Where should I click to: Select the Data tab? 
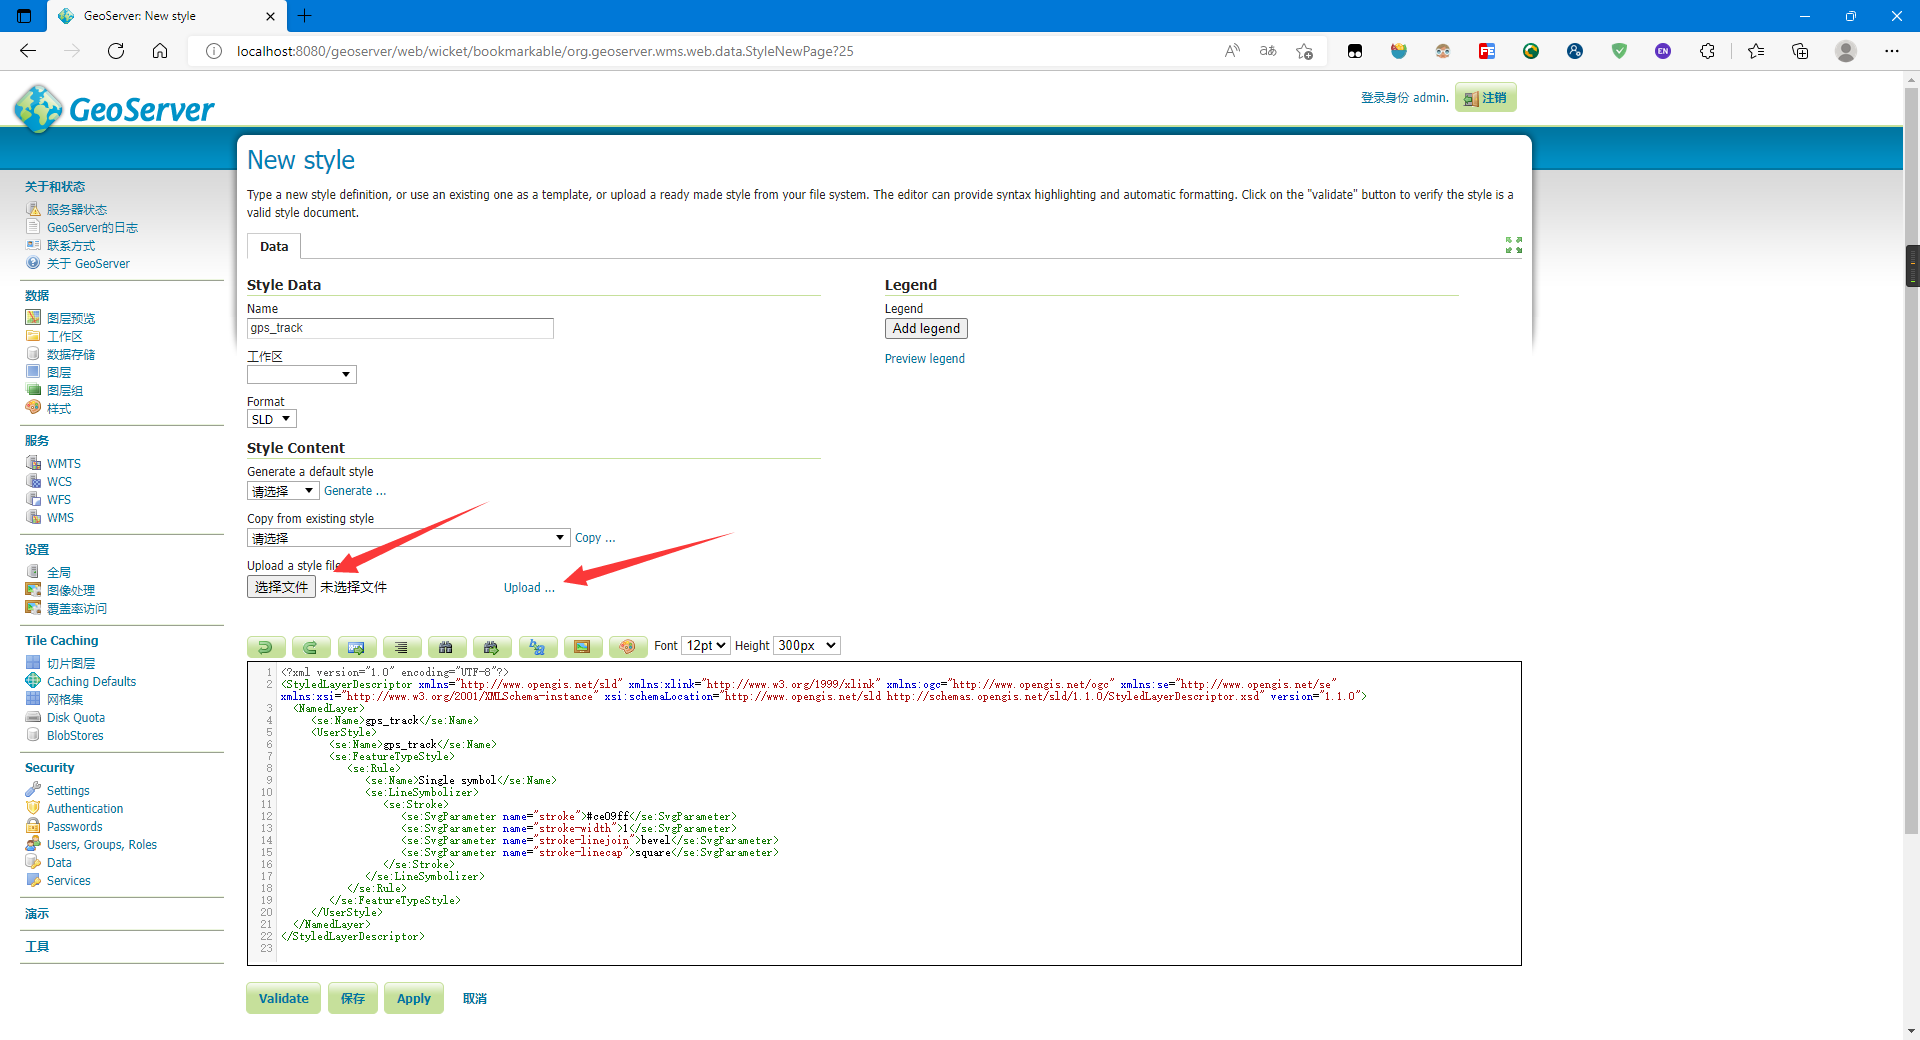point(274,247)
